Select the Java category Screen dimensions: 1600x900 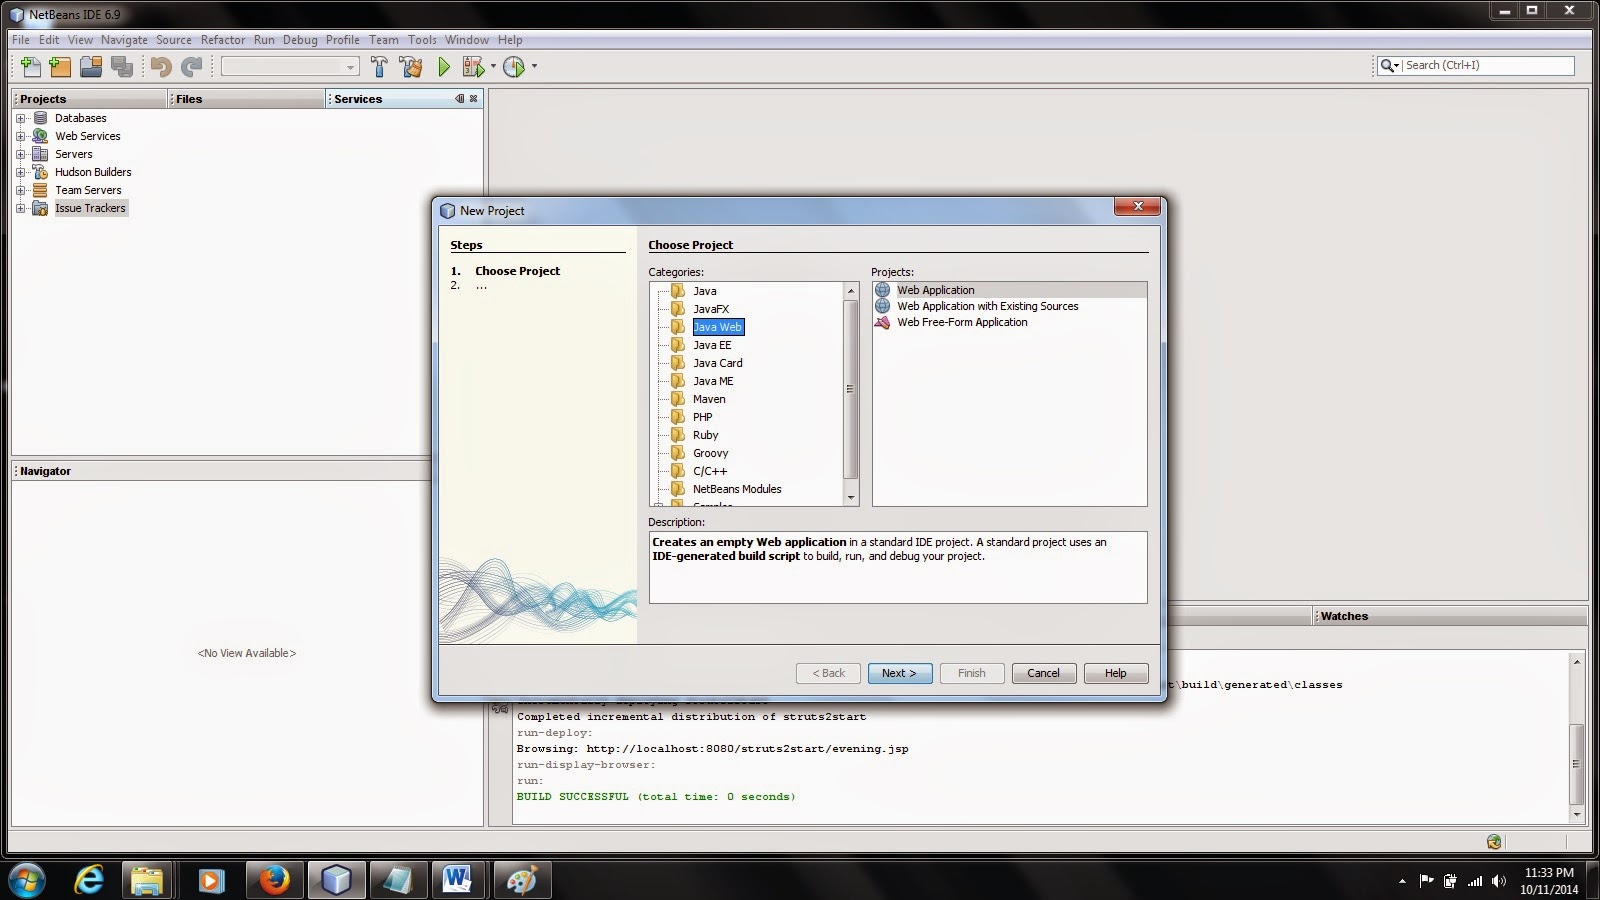pos(705,291)
